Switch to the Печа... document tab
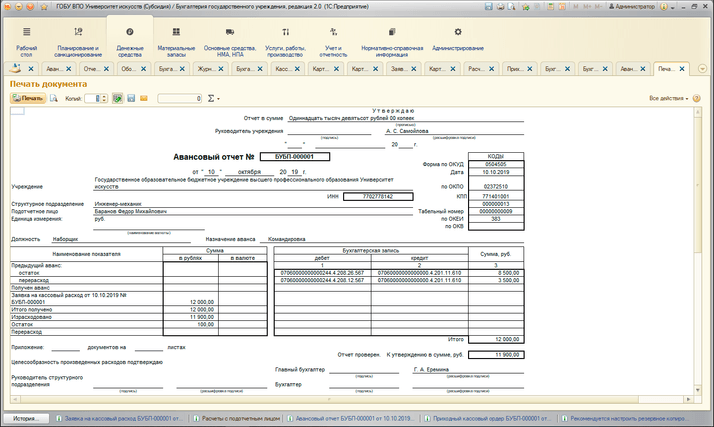 670,69
